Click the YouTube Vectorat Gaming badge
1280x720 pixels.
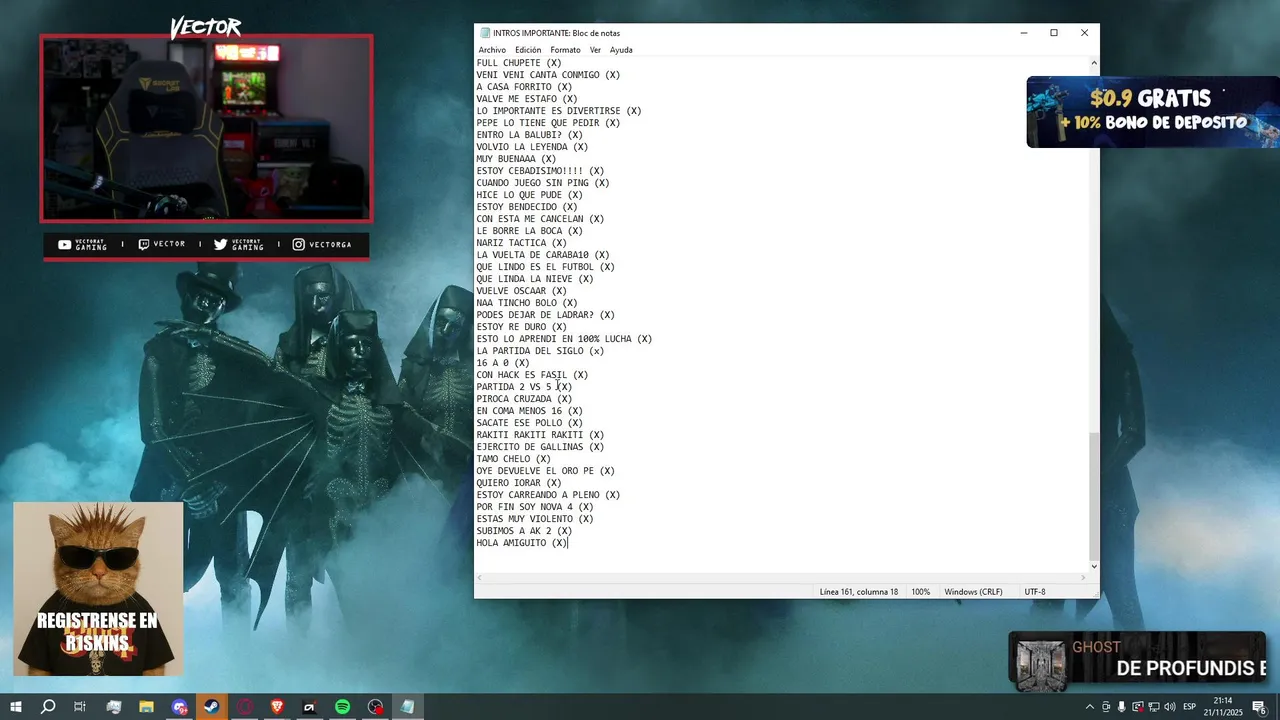click(x=83, y=244)
